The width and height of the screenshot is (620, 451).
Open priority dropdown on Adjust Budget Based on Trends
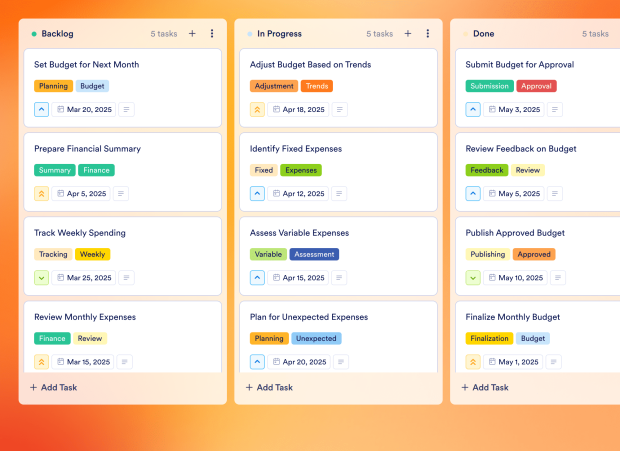pyautogui.click(x=257, y=110)
